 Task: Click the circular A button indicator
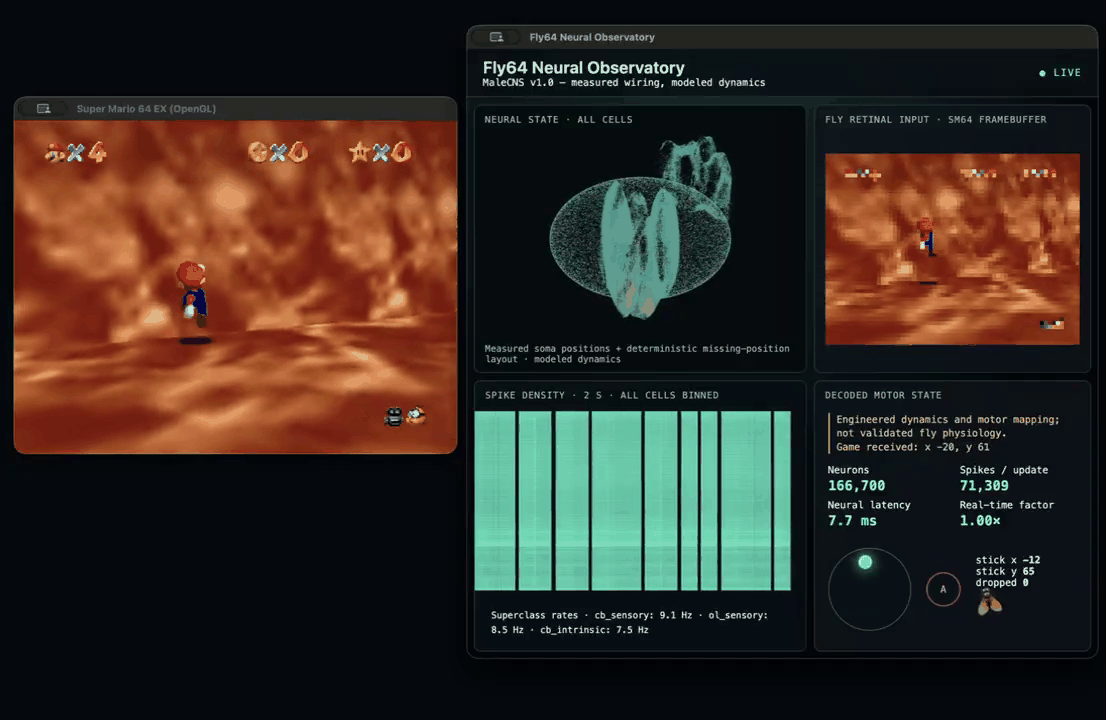point(943,590)
